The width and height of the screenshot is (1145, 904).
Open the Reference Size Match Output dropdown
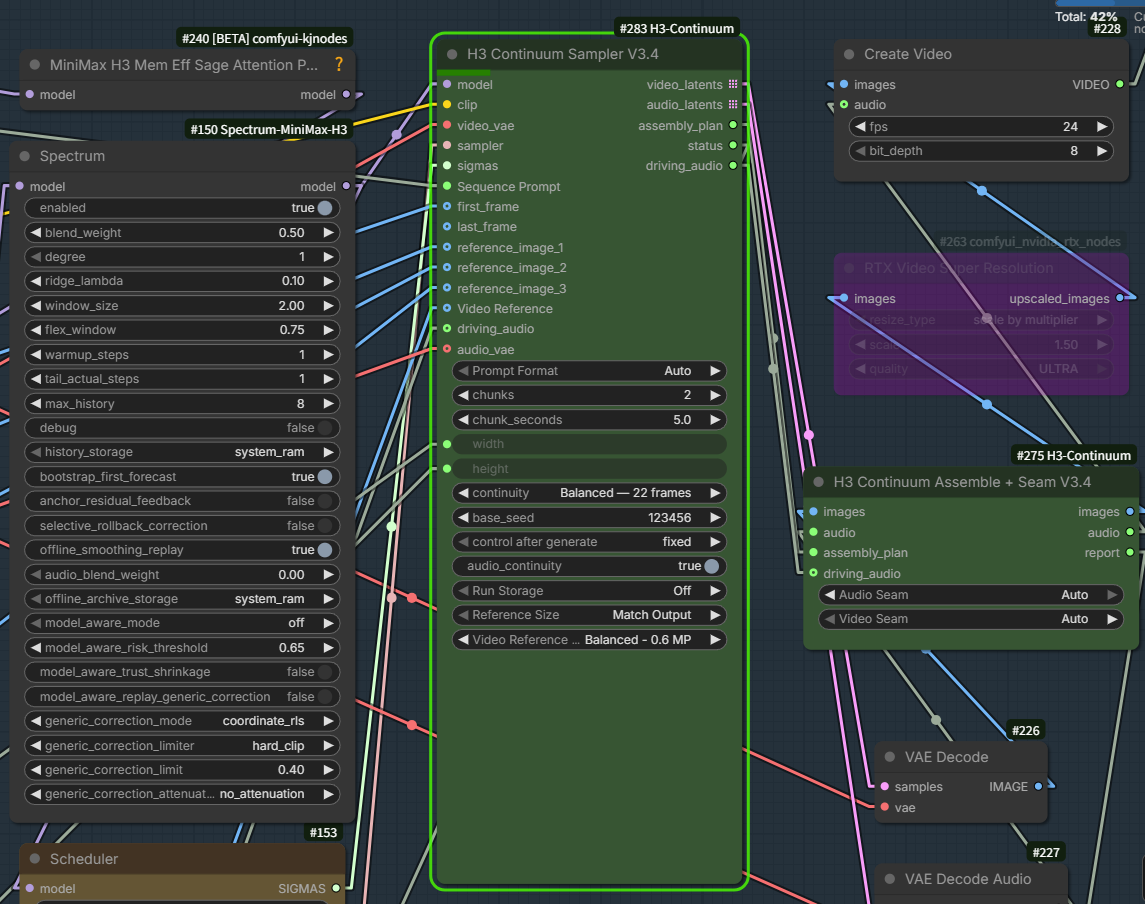tap(589, 615)
